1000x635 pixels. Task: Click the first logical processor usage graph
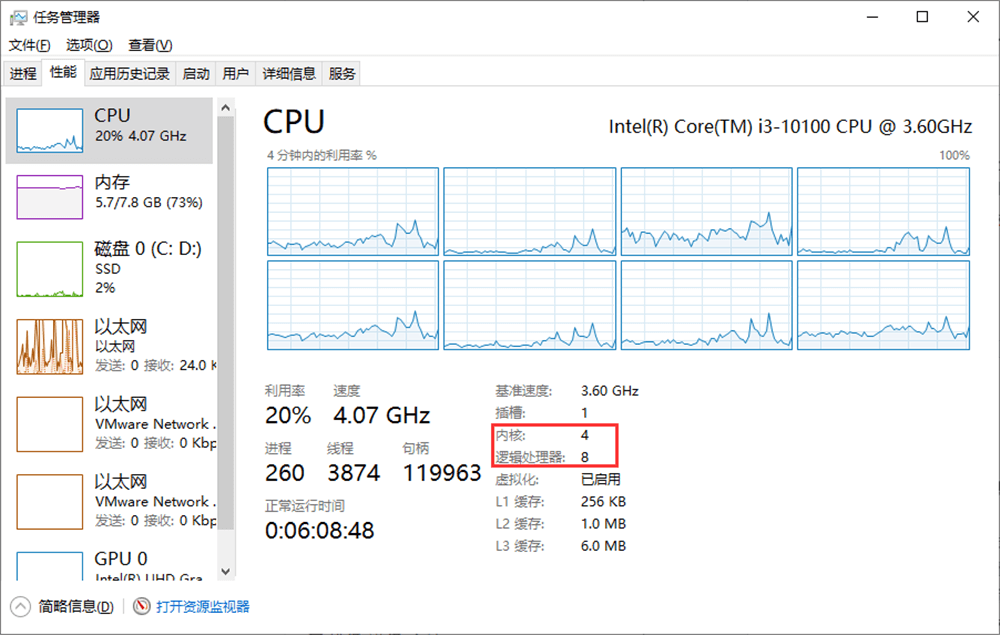coord(353,212)
